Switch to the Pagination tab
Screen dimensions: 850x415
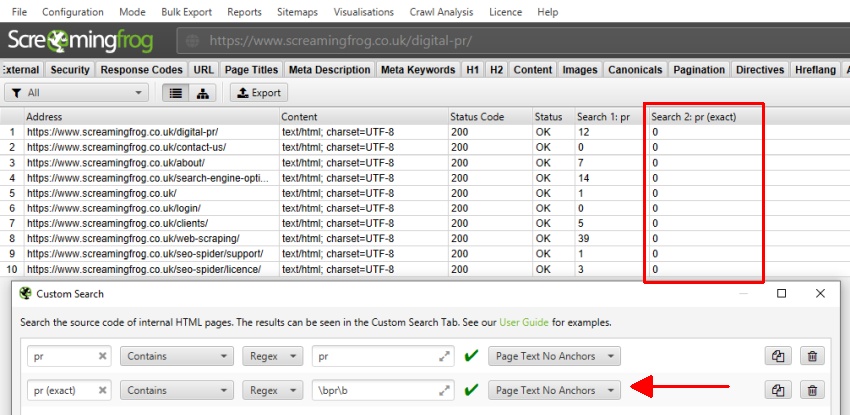[x=699, y=70]
